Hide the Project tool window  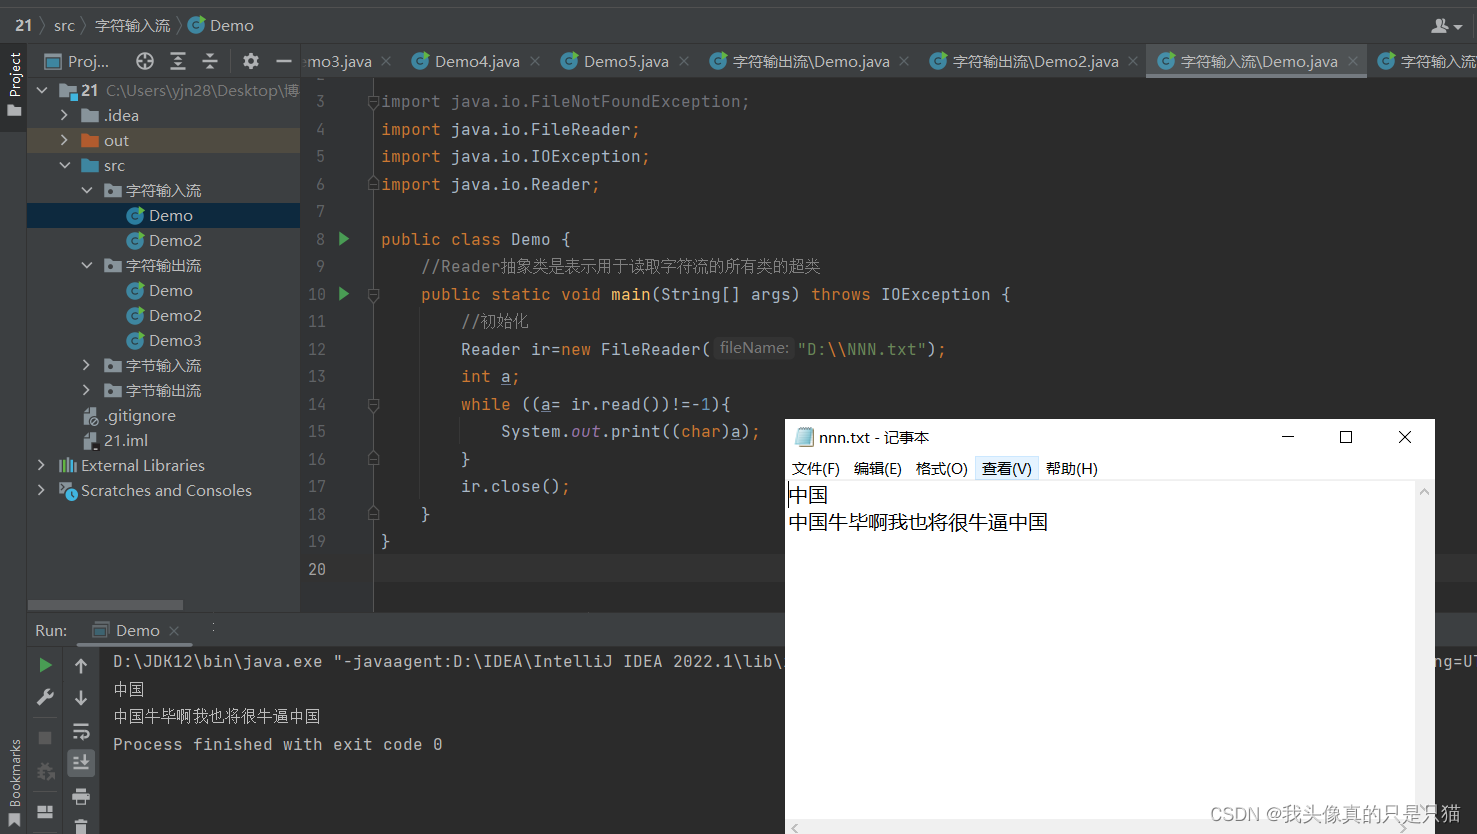click(x=284, y=61)
